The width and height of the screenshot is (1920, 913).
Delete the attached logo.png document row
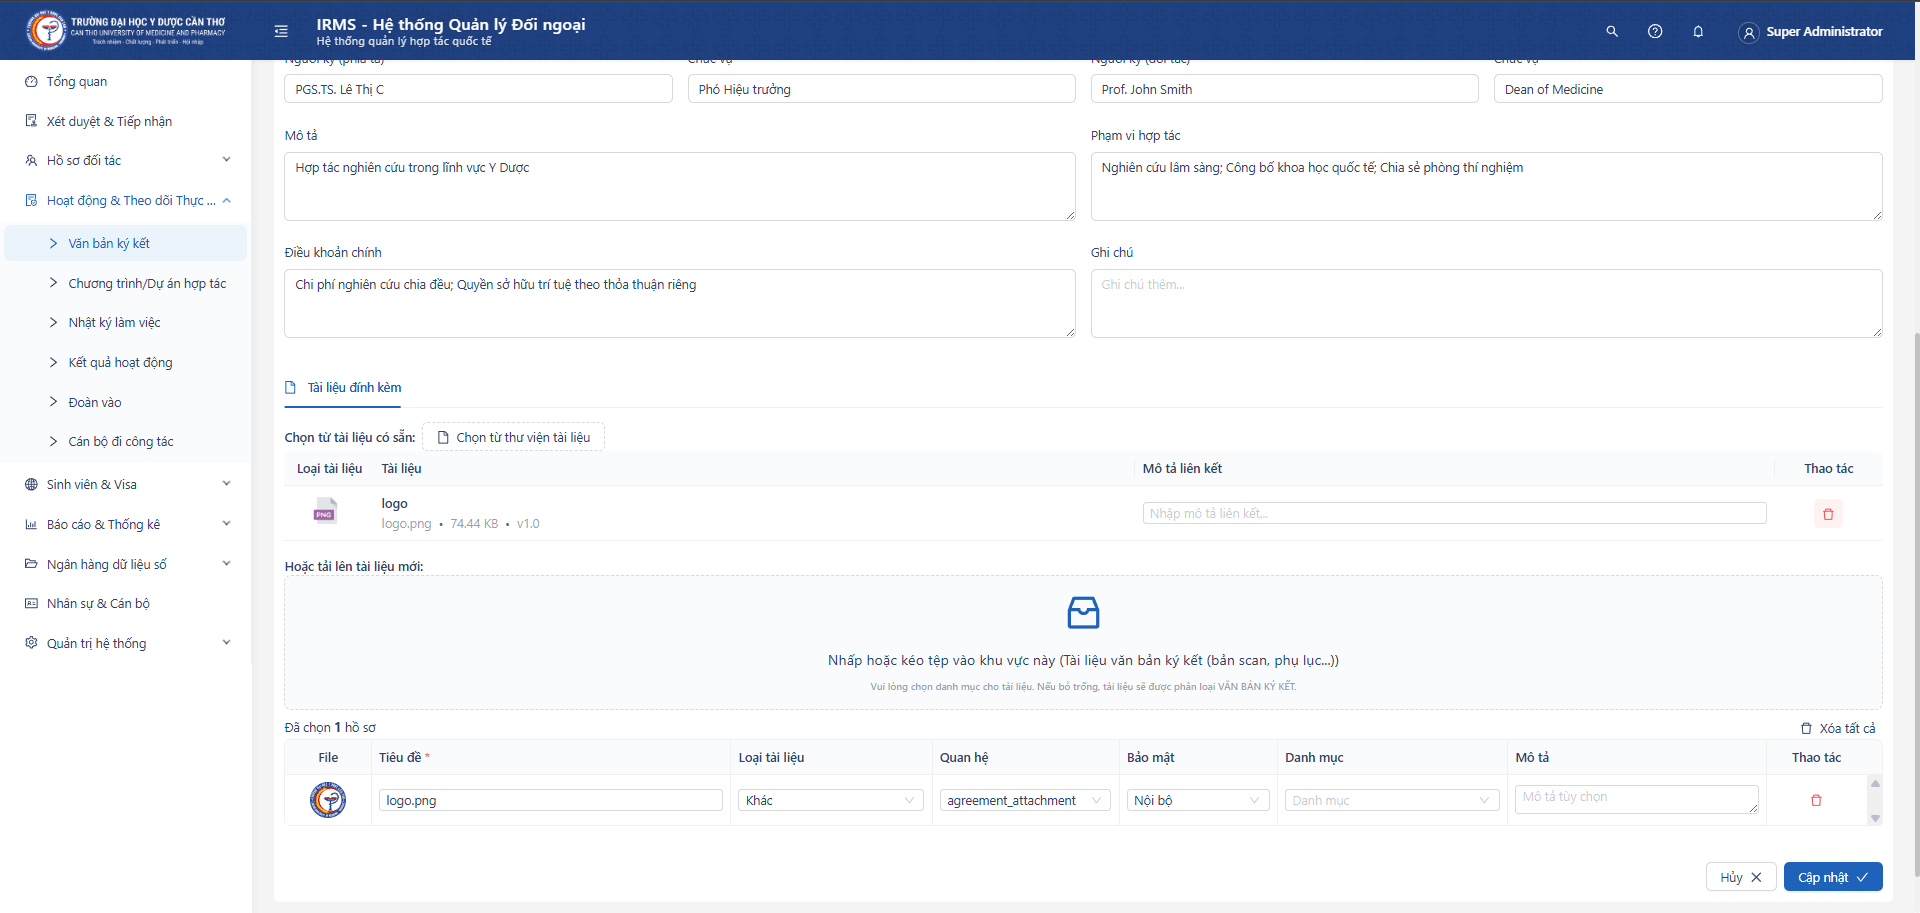1828,514
